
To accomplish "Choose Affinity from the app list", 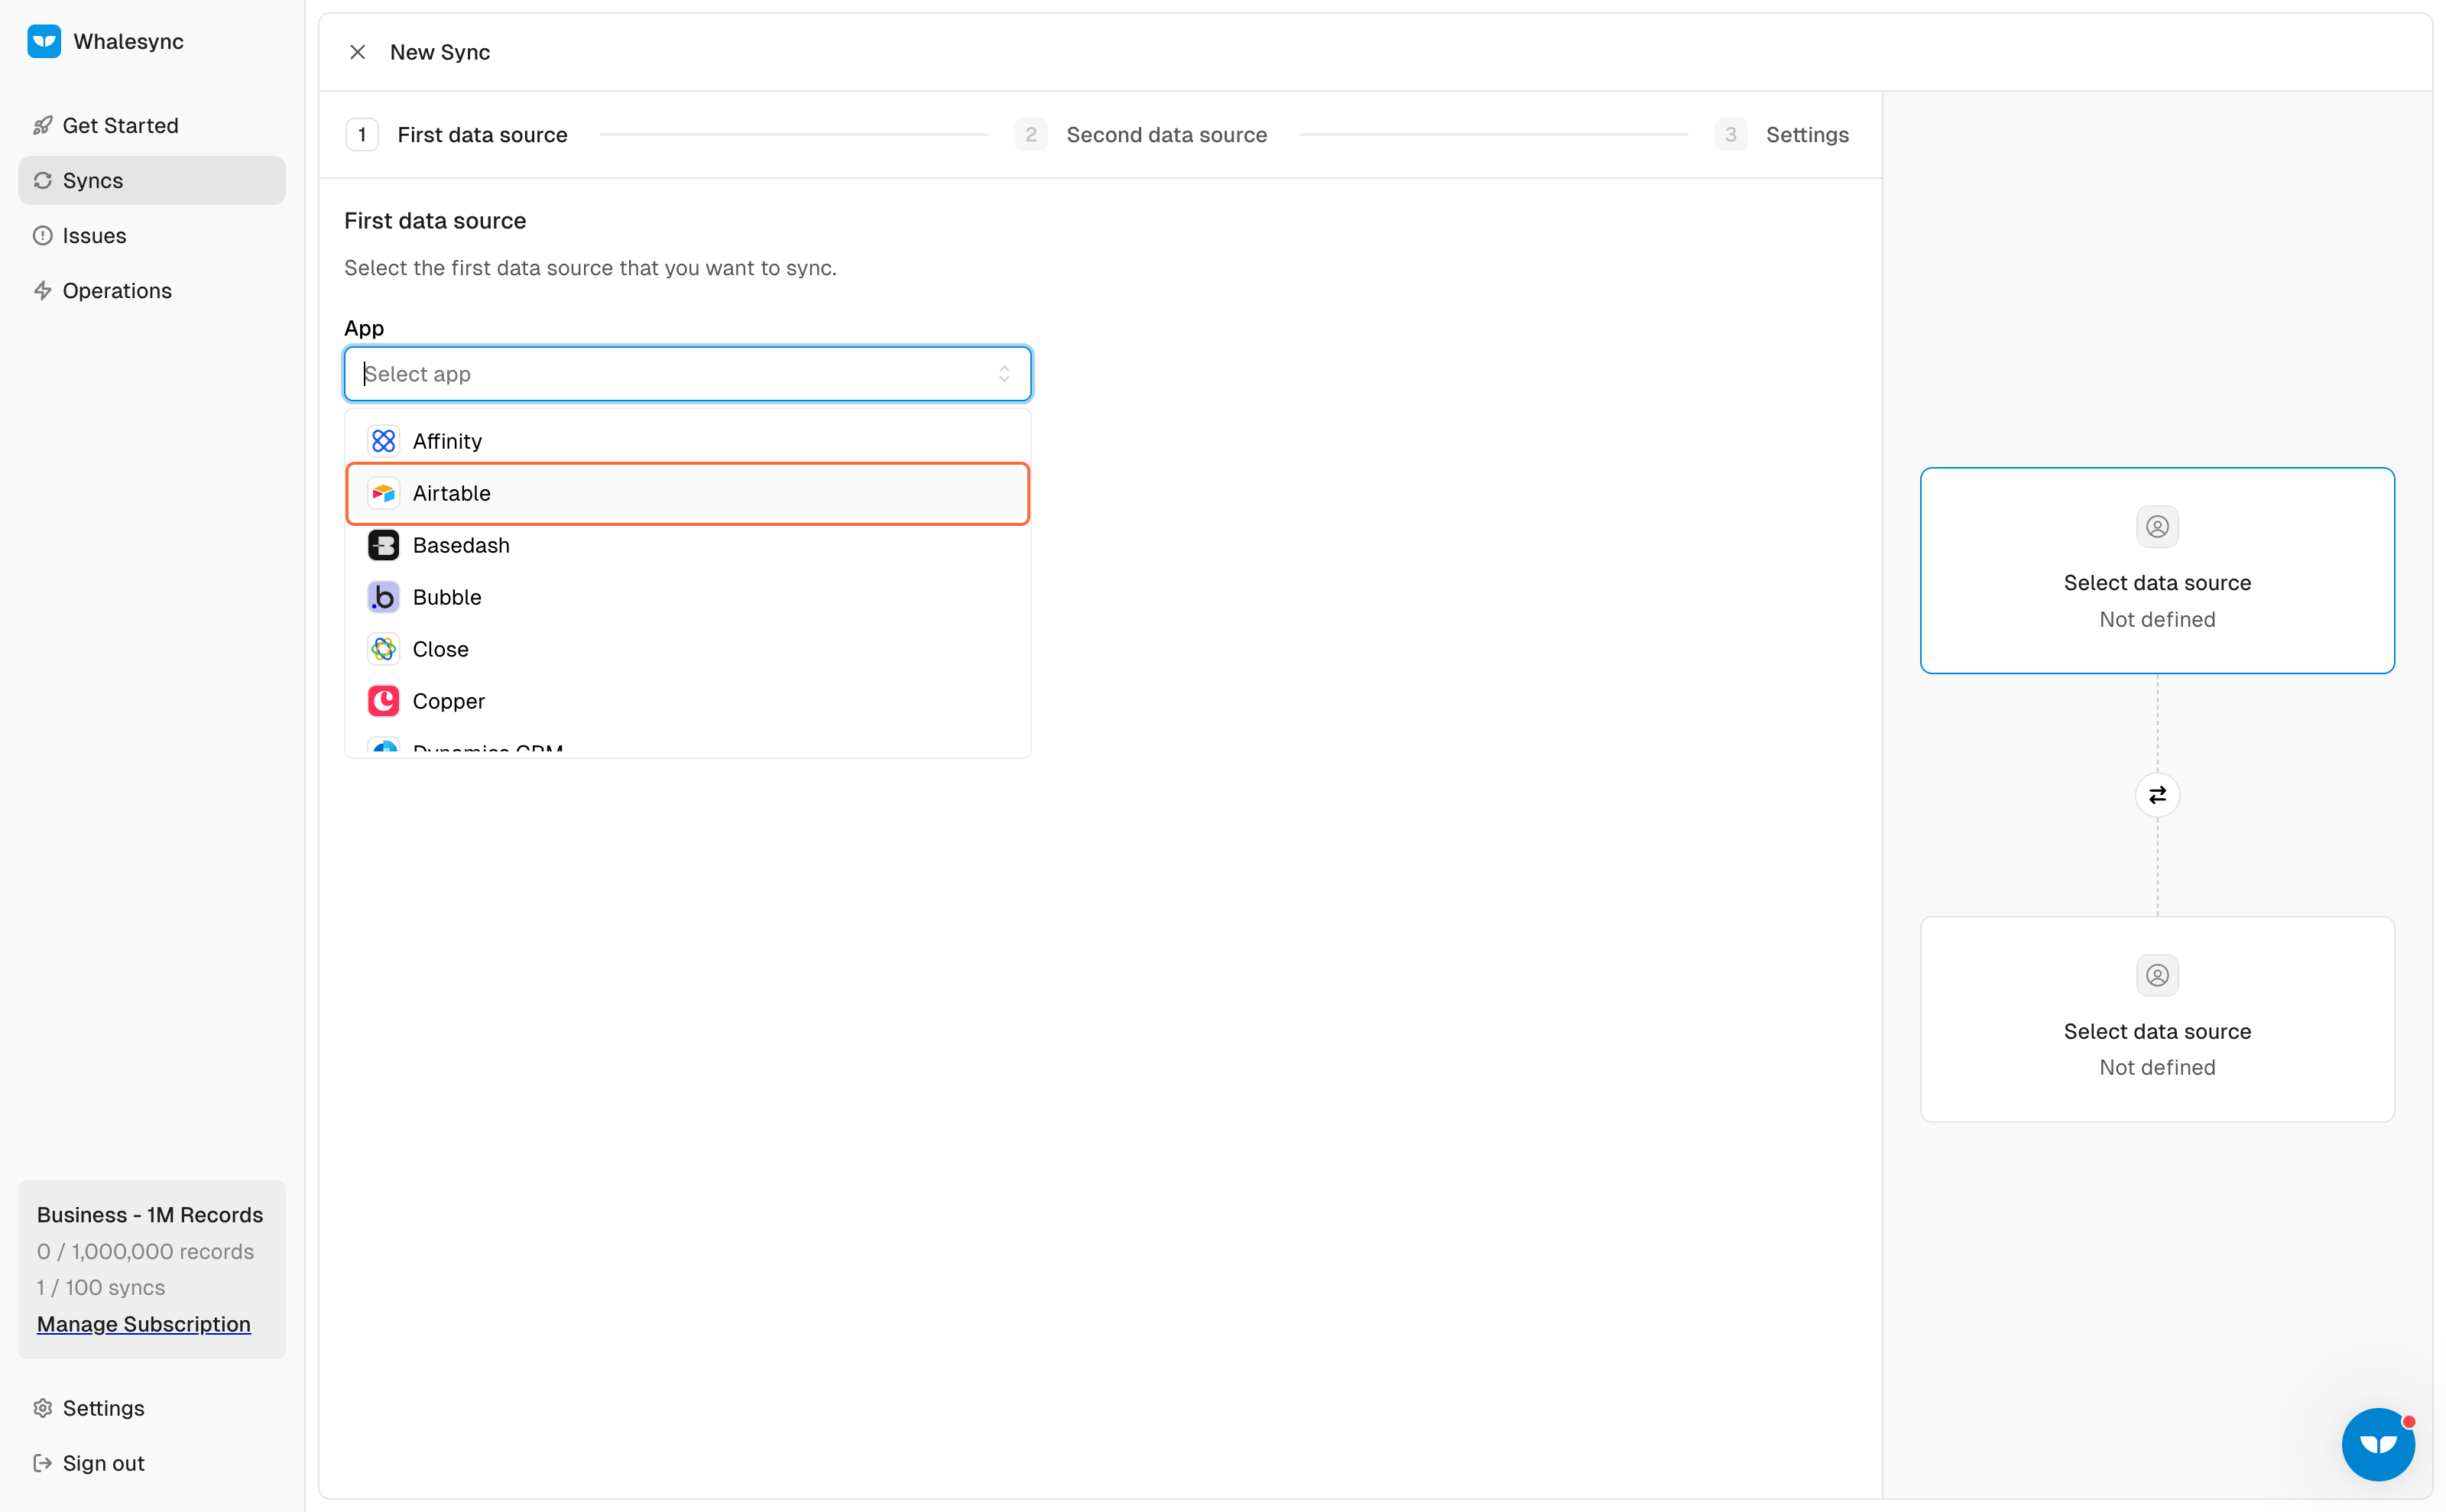I will [x=688, y=441].
